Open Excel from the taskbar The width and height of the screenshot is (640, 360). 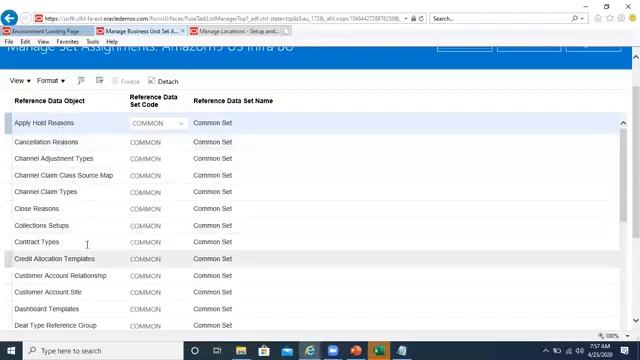(x=379, y=351)
